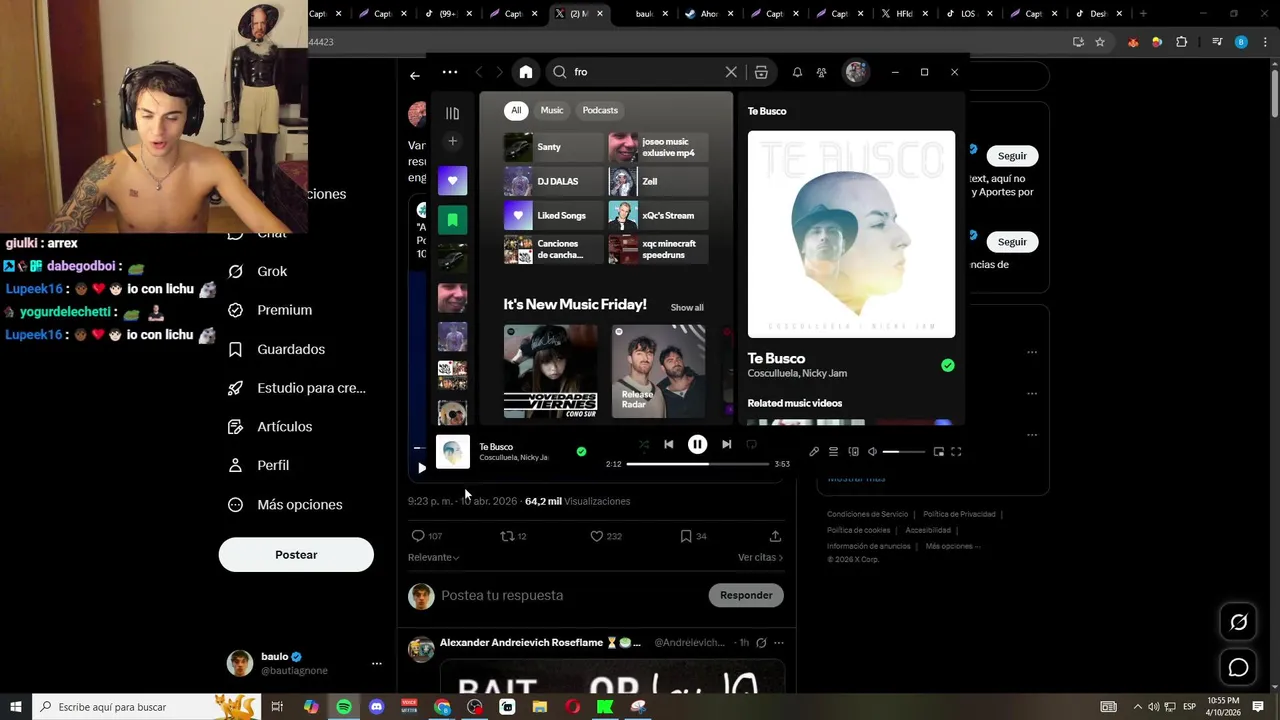1280x720 pixels.
Task: Open Novedades Viernes playlist cover
Action: point(550,371)
